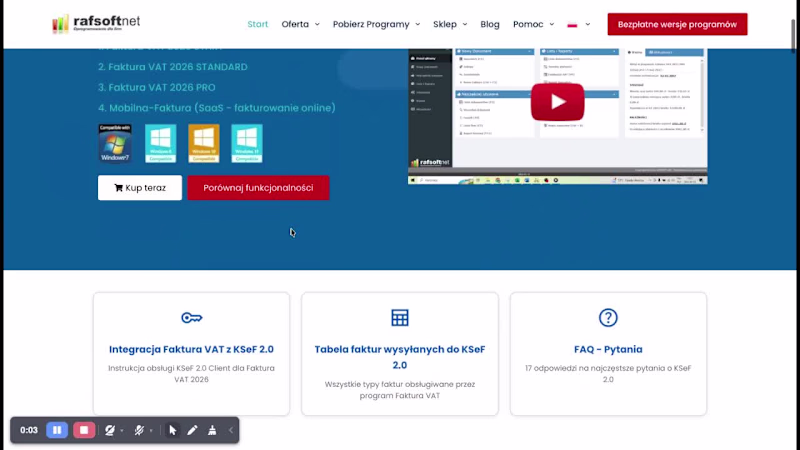This screenshot has width=800, height=450.
Task: Click the Windows 10 compatibility badge
Action: pyautogui.click(x=204, y=143)
